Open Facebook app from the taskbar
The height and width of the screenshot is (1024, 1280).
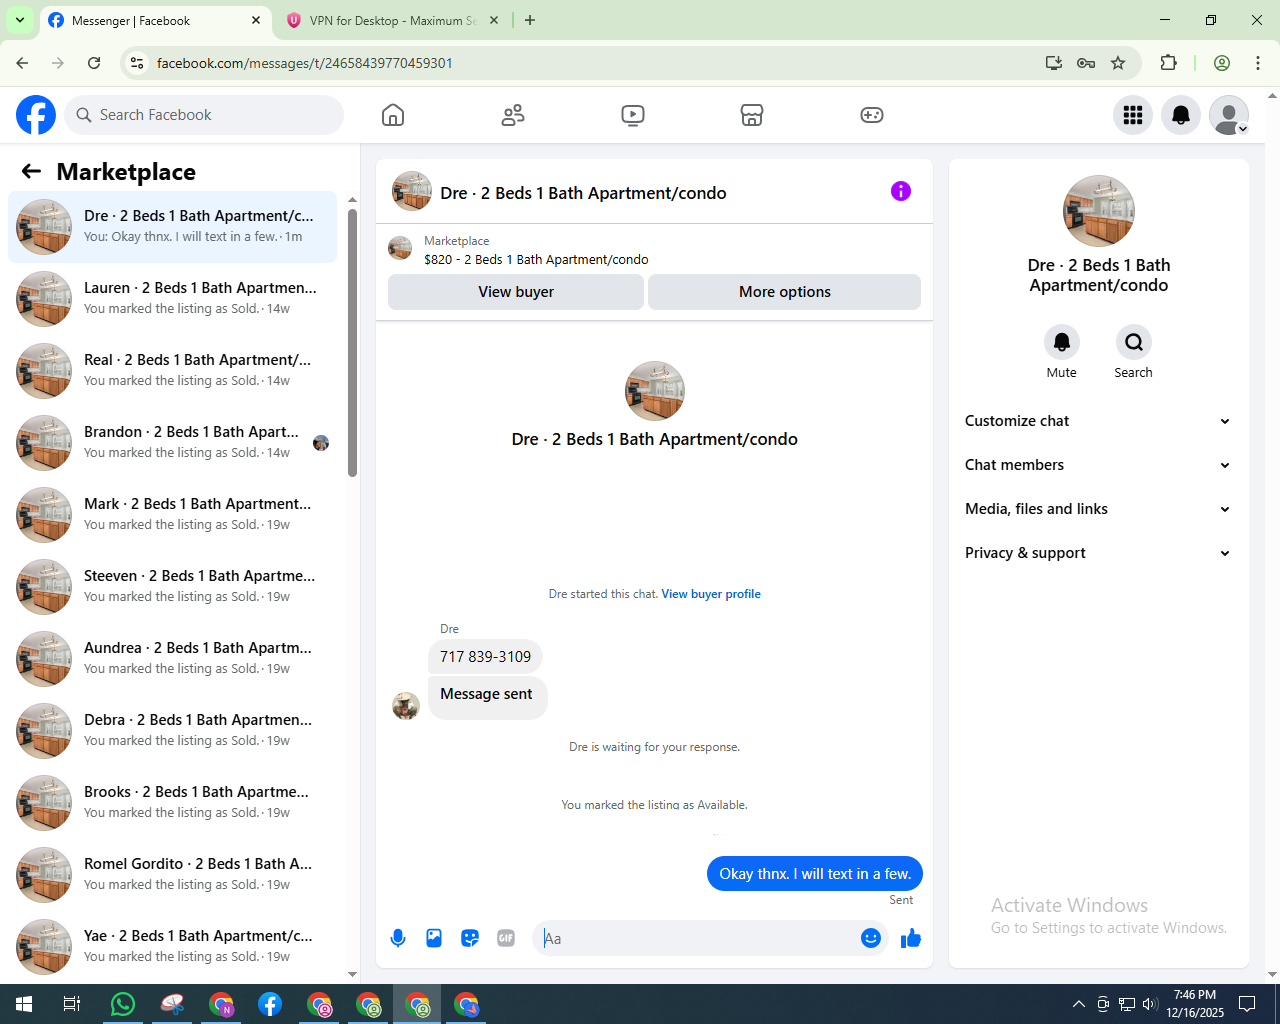(x=270, y=1004)
